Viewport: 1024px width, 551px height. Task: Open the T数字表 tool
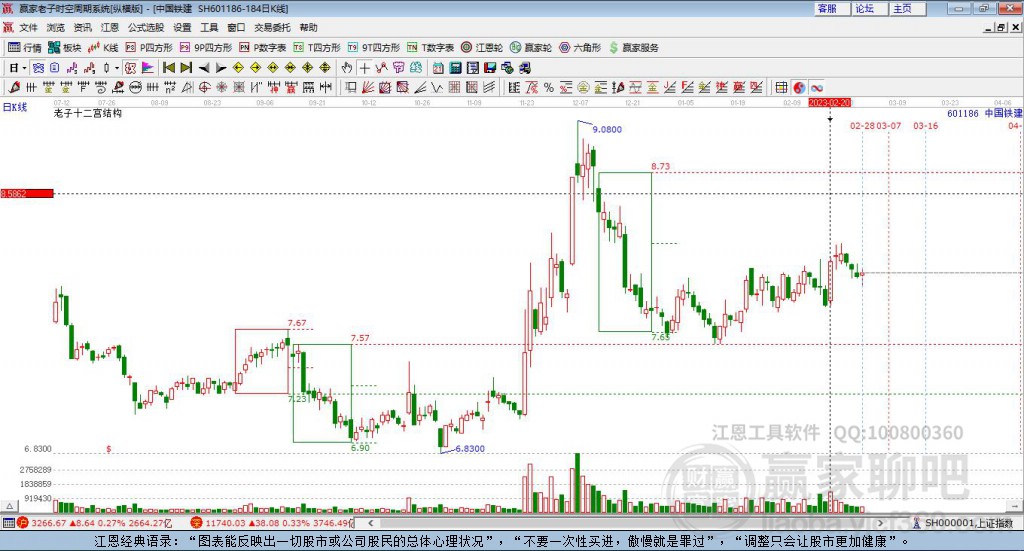(x=430, y=48)
